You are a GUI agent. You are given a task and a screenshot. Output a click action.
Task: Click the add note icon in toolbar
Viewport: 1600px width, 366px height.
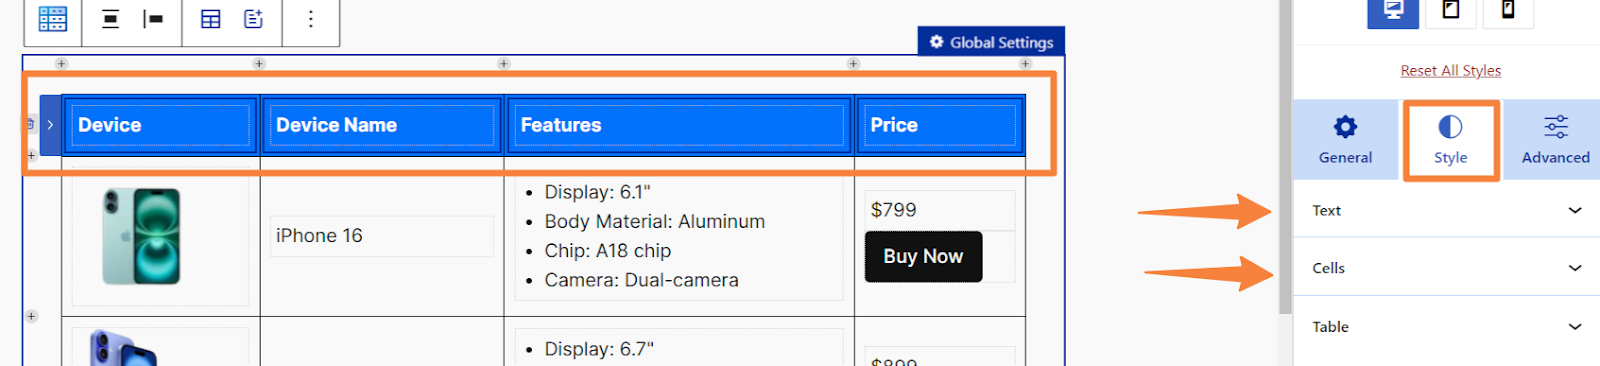pyautogui.click(x=254, y=19)
